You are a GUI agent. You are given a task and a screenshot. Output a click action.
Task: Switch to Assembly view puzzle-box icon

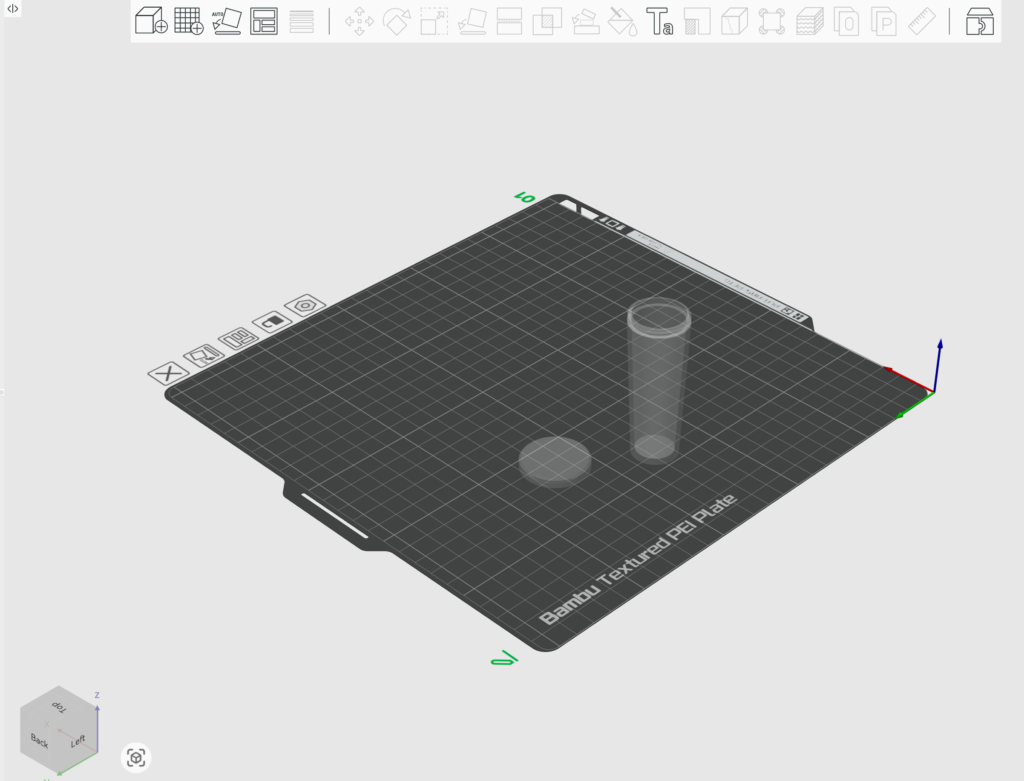pyautogui.click(x=980, y=21)
